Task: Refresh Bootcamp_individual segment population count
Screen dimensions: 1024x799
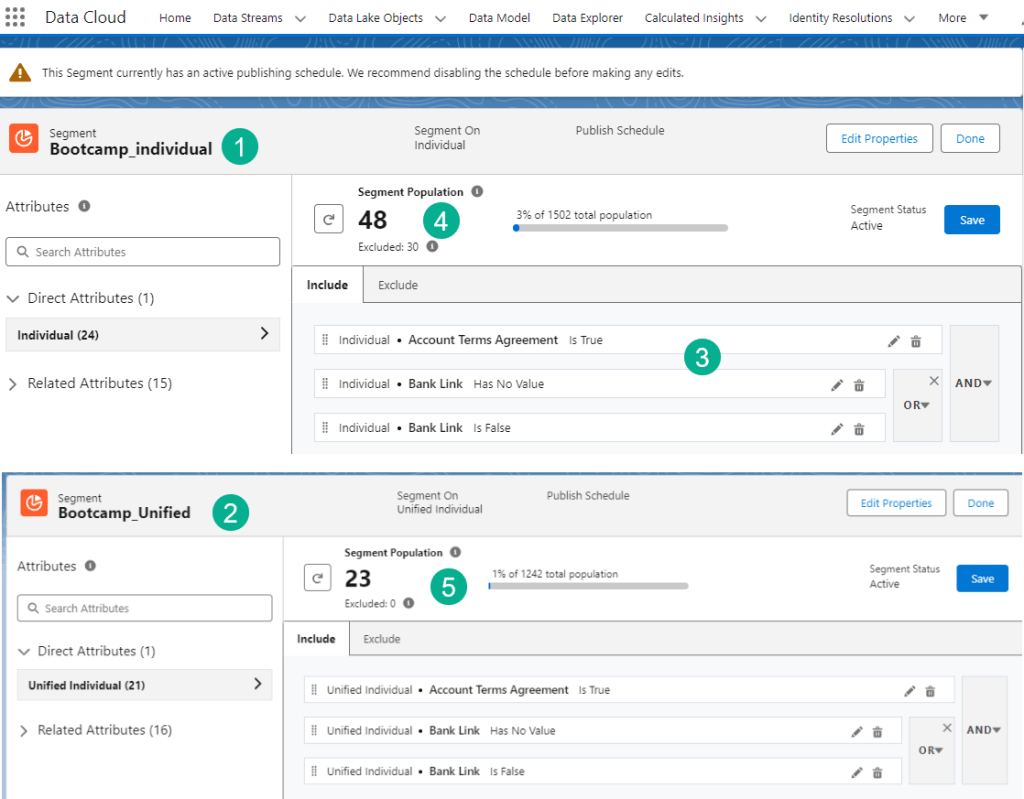Action: point(329,219)
